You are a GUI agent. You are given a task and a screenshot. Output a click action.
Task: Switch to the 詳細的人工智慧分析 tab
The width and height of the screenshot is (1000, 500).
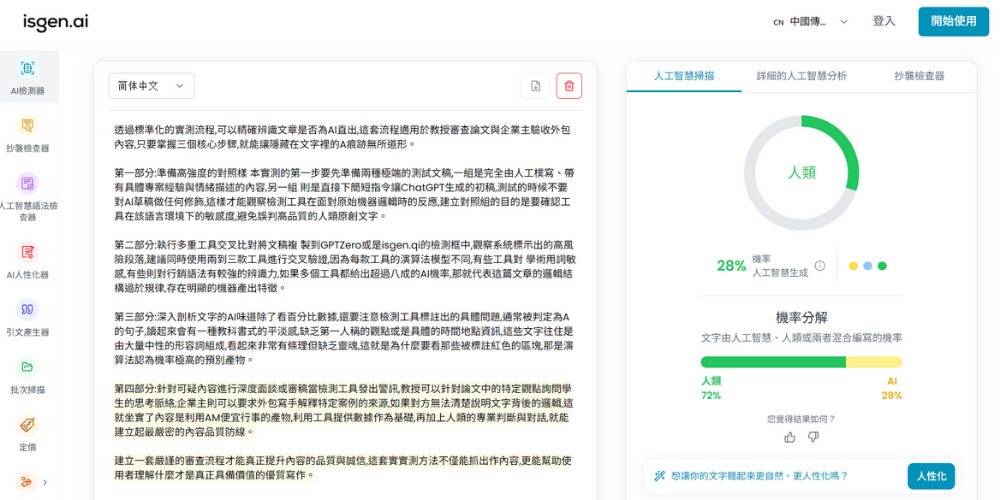(802, 76)
